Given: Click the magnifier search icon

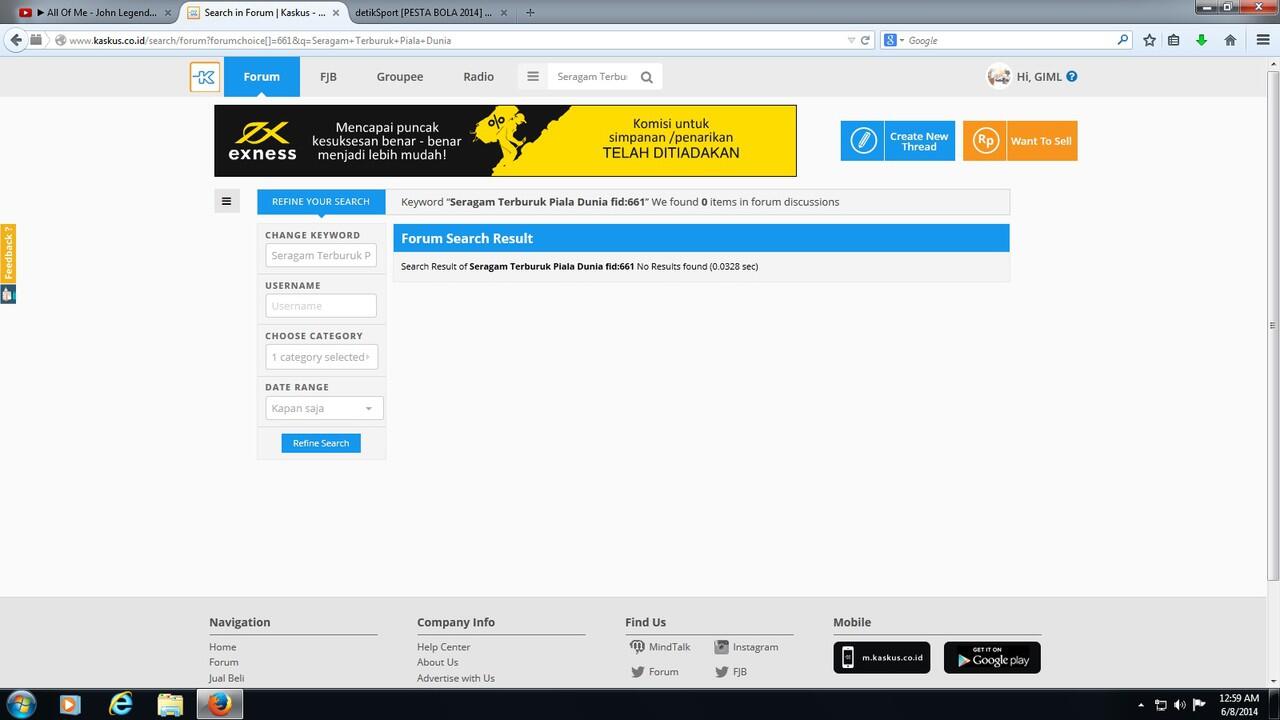Looking at the screenshot, I should pyautogui.click(x=647, y=77).
